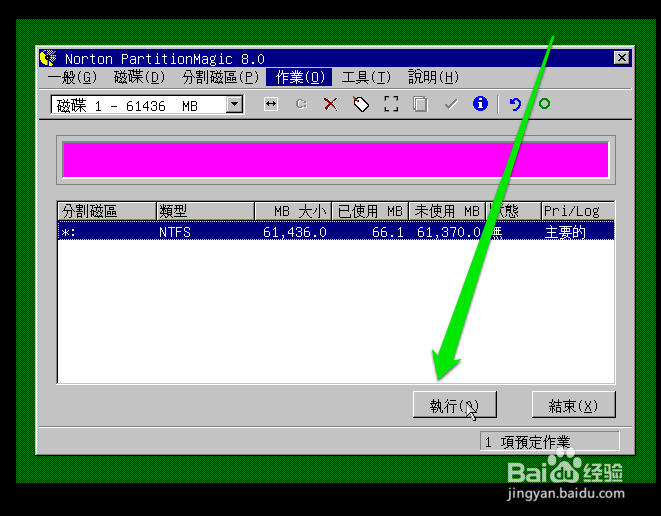Close the Norton PartitionMagic window
The height and width of the screenshot is (516, 661).
coord(621,58)
